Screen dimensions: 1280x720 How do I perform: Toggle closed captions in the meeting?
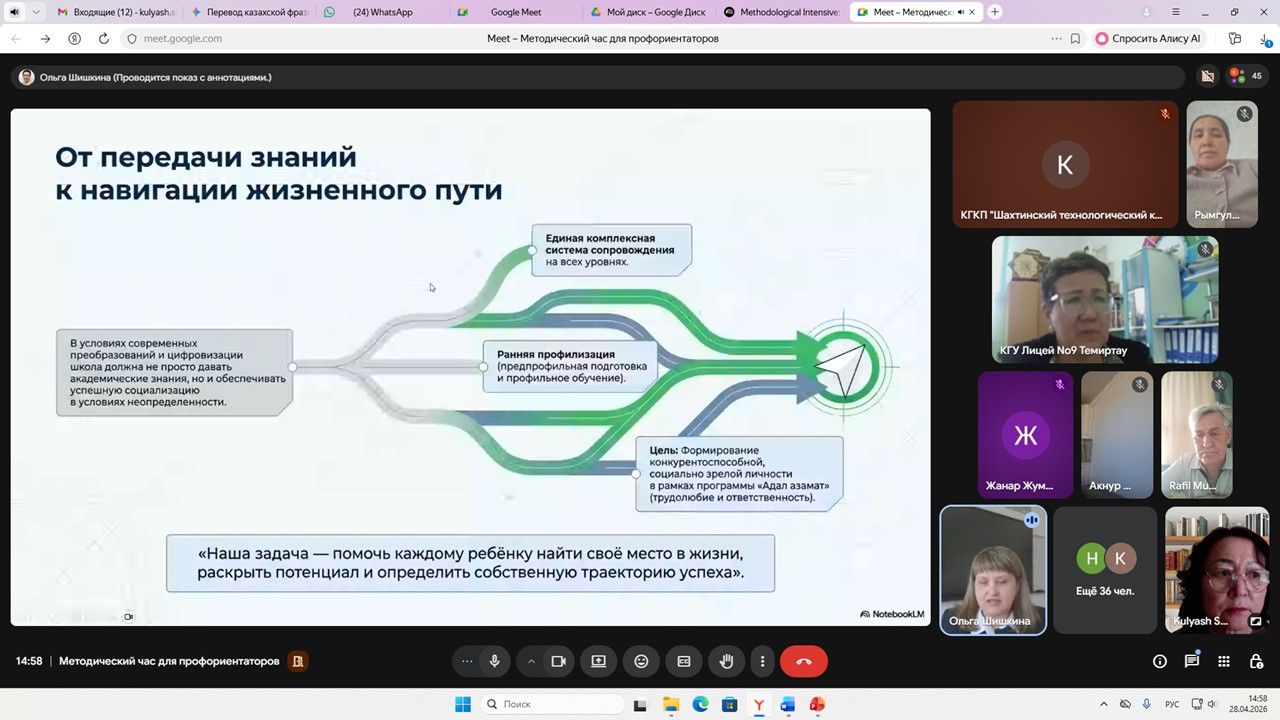pyautogui.click(x=684, y=661)
